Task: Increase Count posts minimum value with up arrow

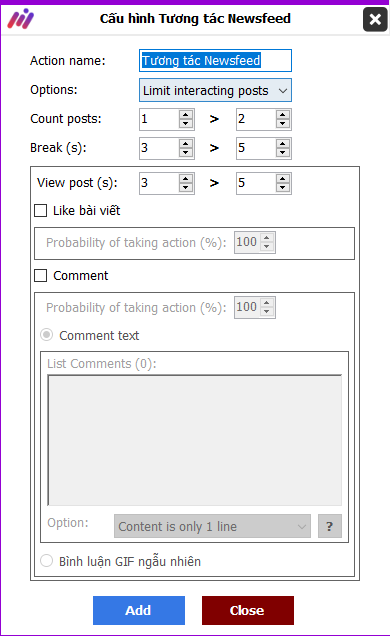Action: tap(186, 115)
